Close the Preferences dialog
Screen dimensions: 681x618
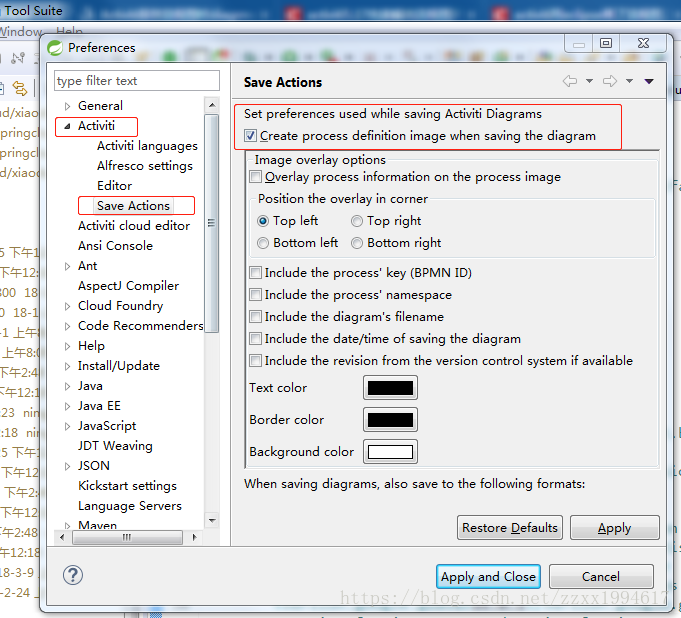pos(643,43)
